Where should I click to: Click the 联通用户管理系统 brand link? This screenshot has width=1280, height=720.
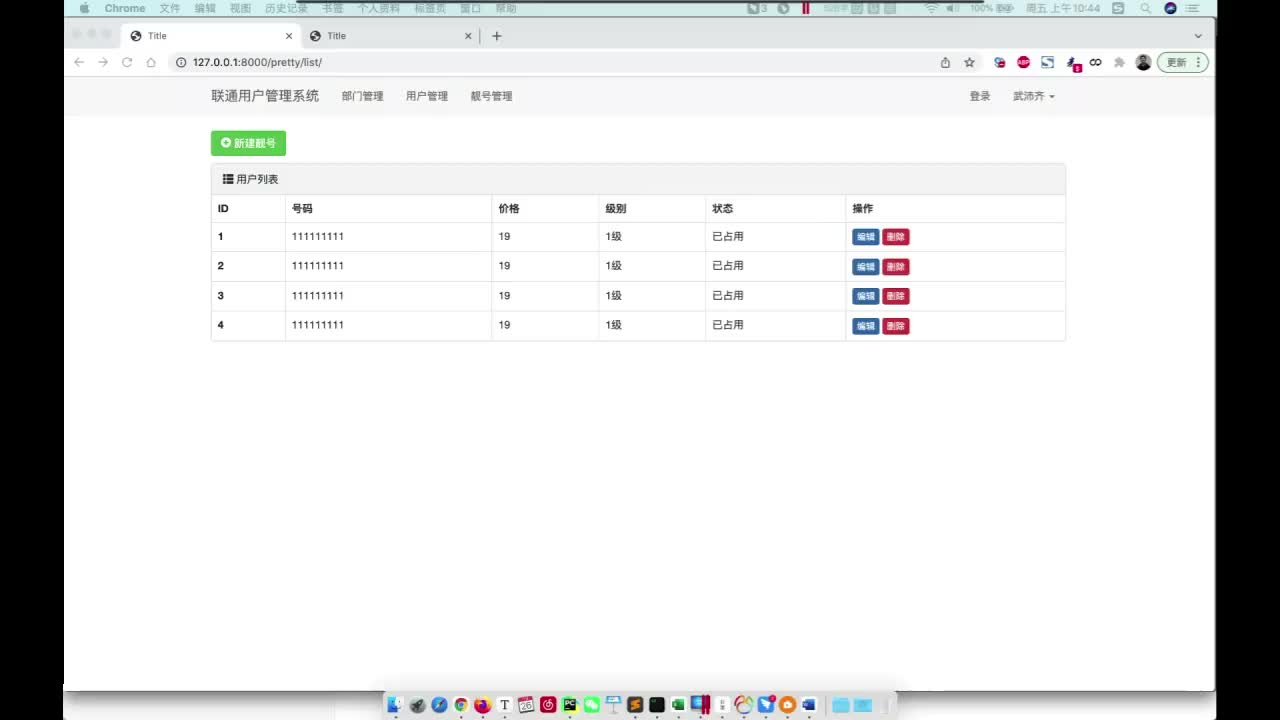pos(265,96)
